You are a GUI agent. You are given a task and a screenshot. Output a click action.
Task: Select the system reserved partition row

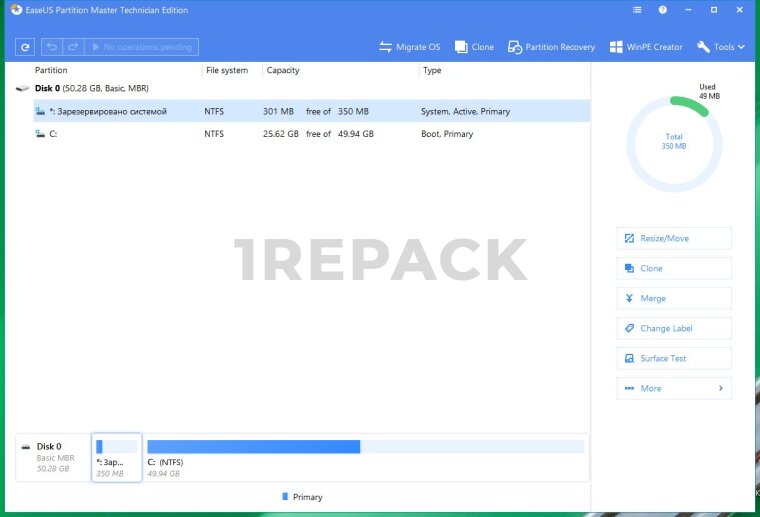coord(300,111)
